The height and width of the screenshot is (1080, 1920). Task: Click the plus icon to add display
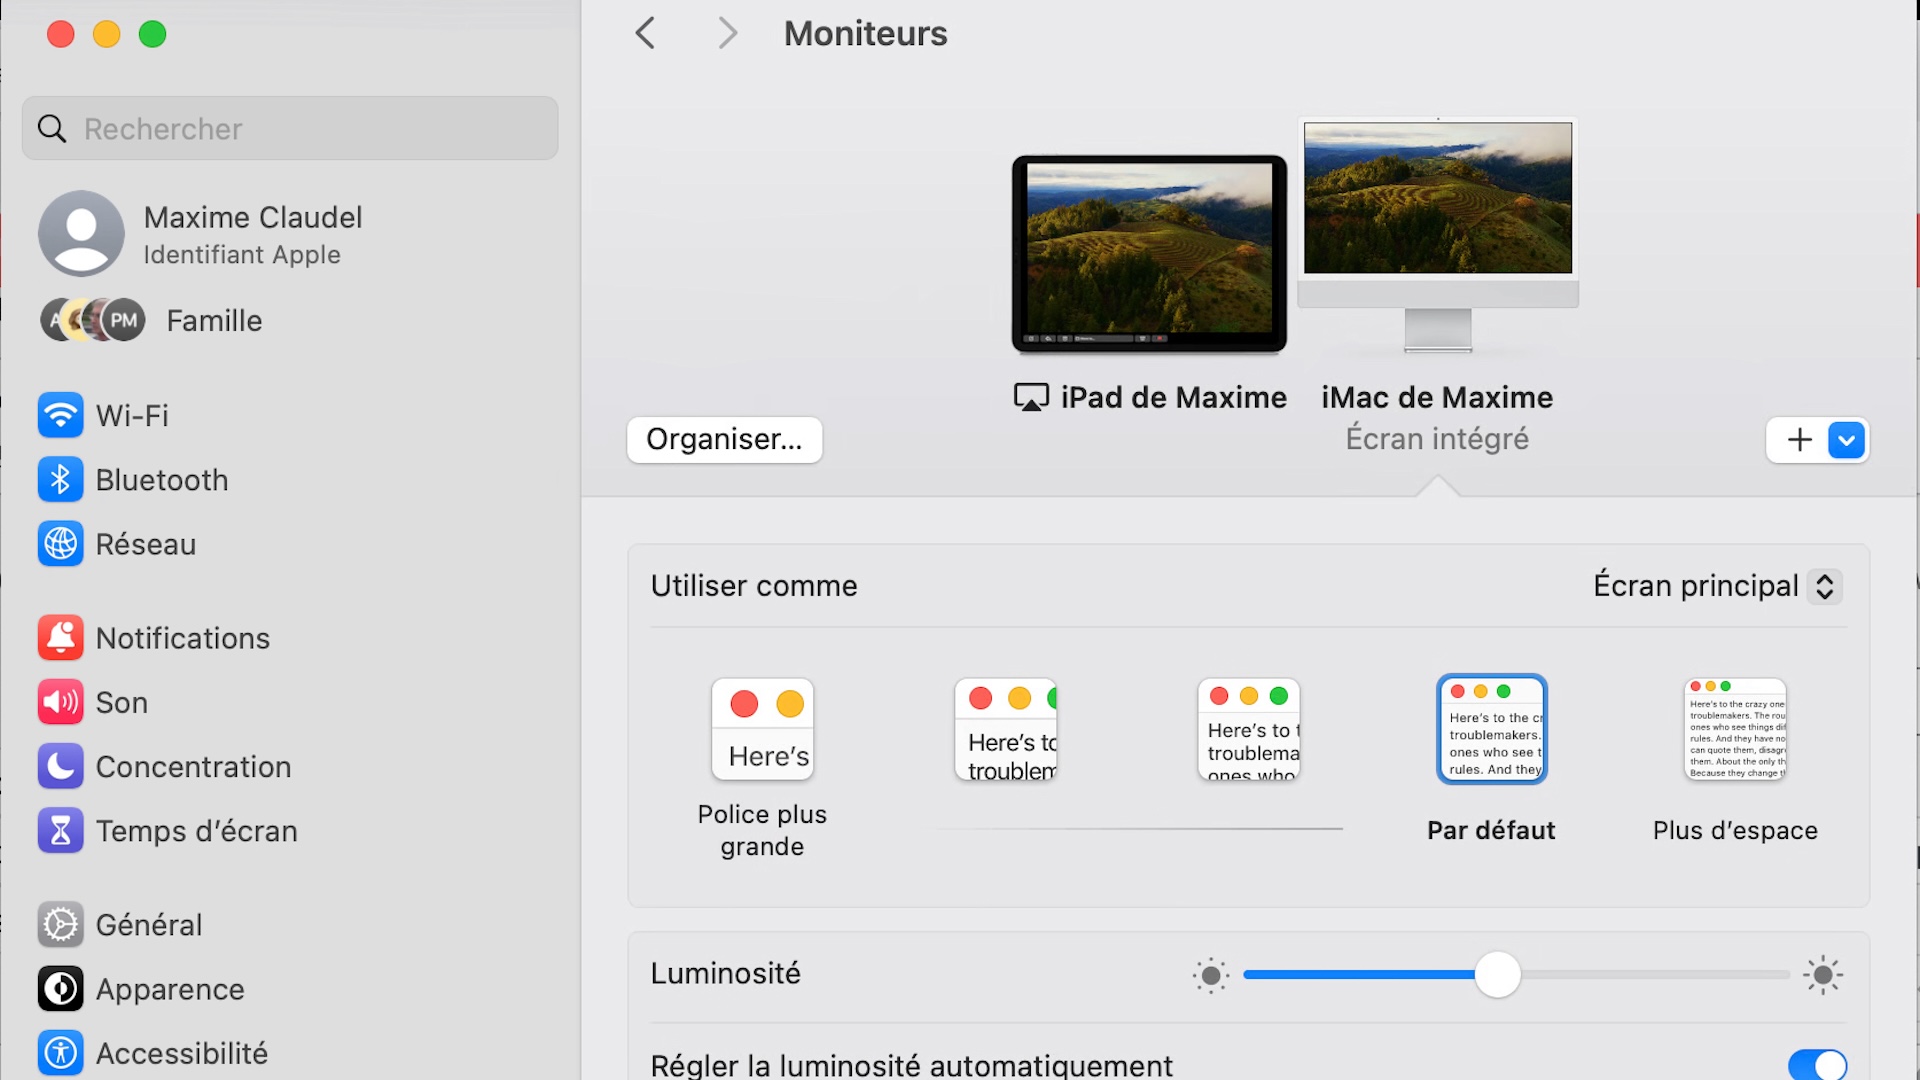click(x=1799, y=440)
